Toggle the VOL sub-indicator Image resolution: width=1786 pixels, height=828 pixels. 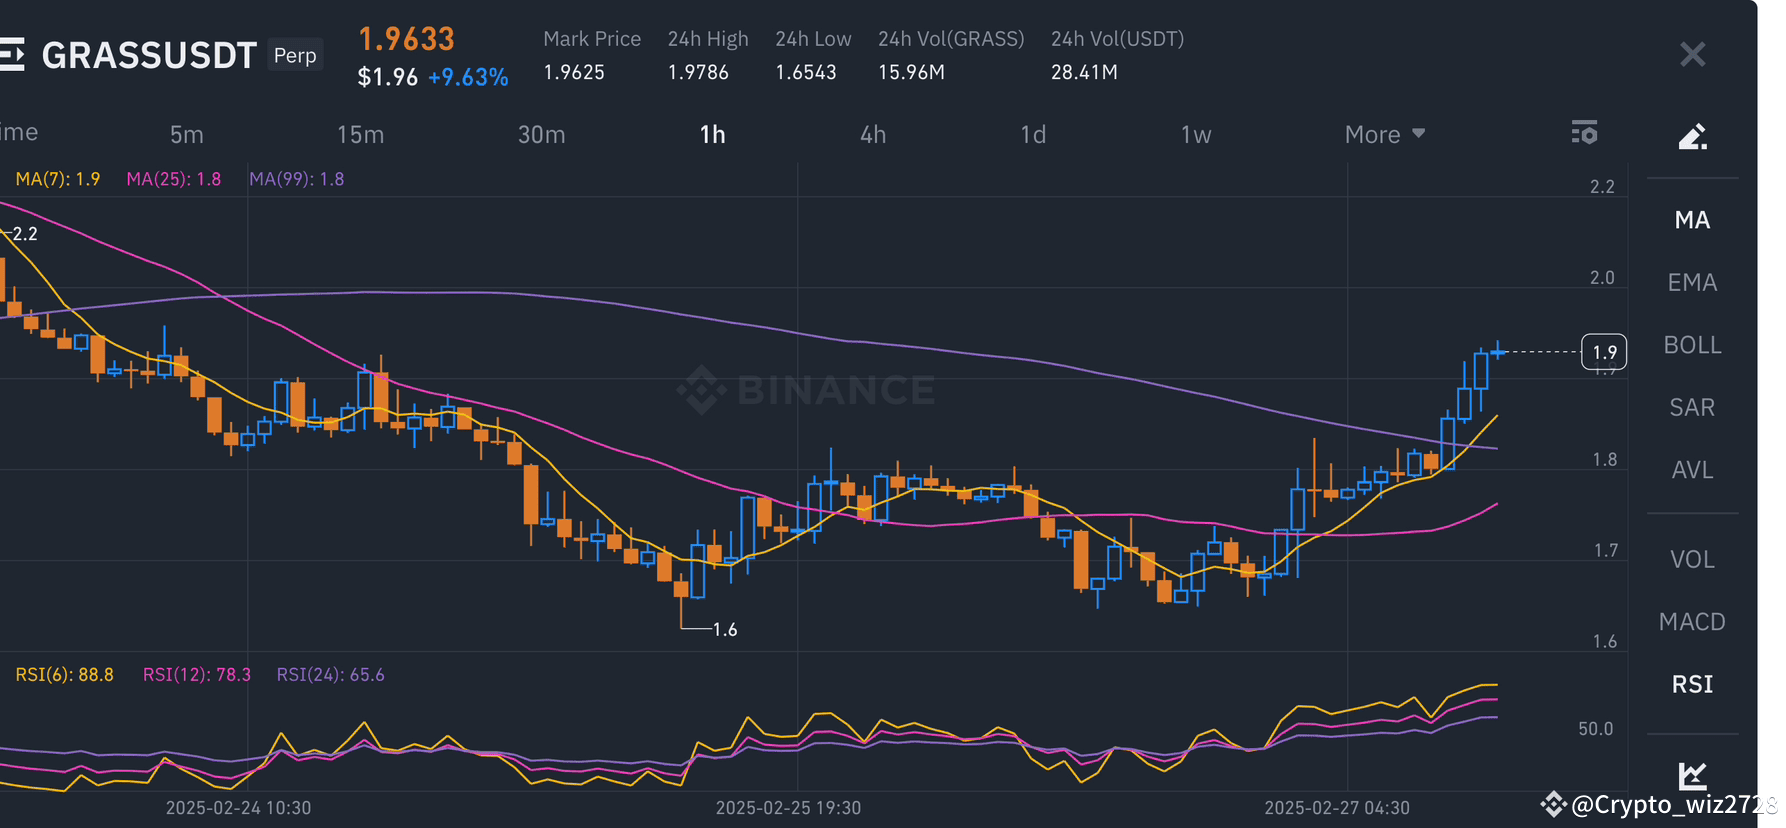click(x=1692, y=560)
